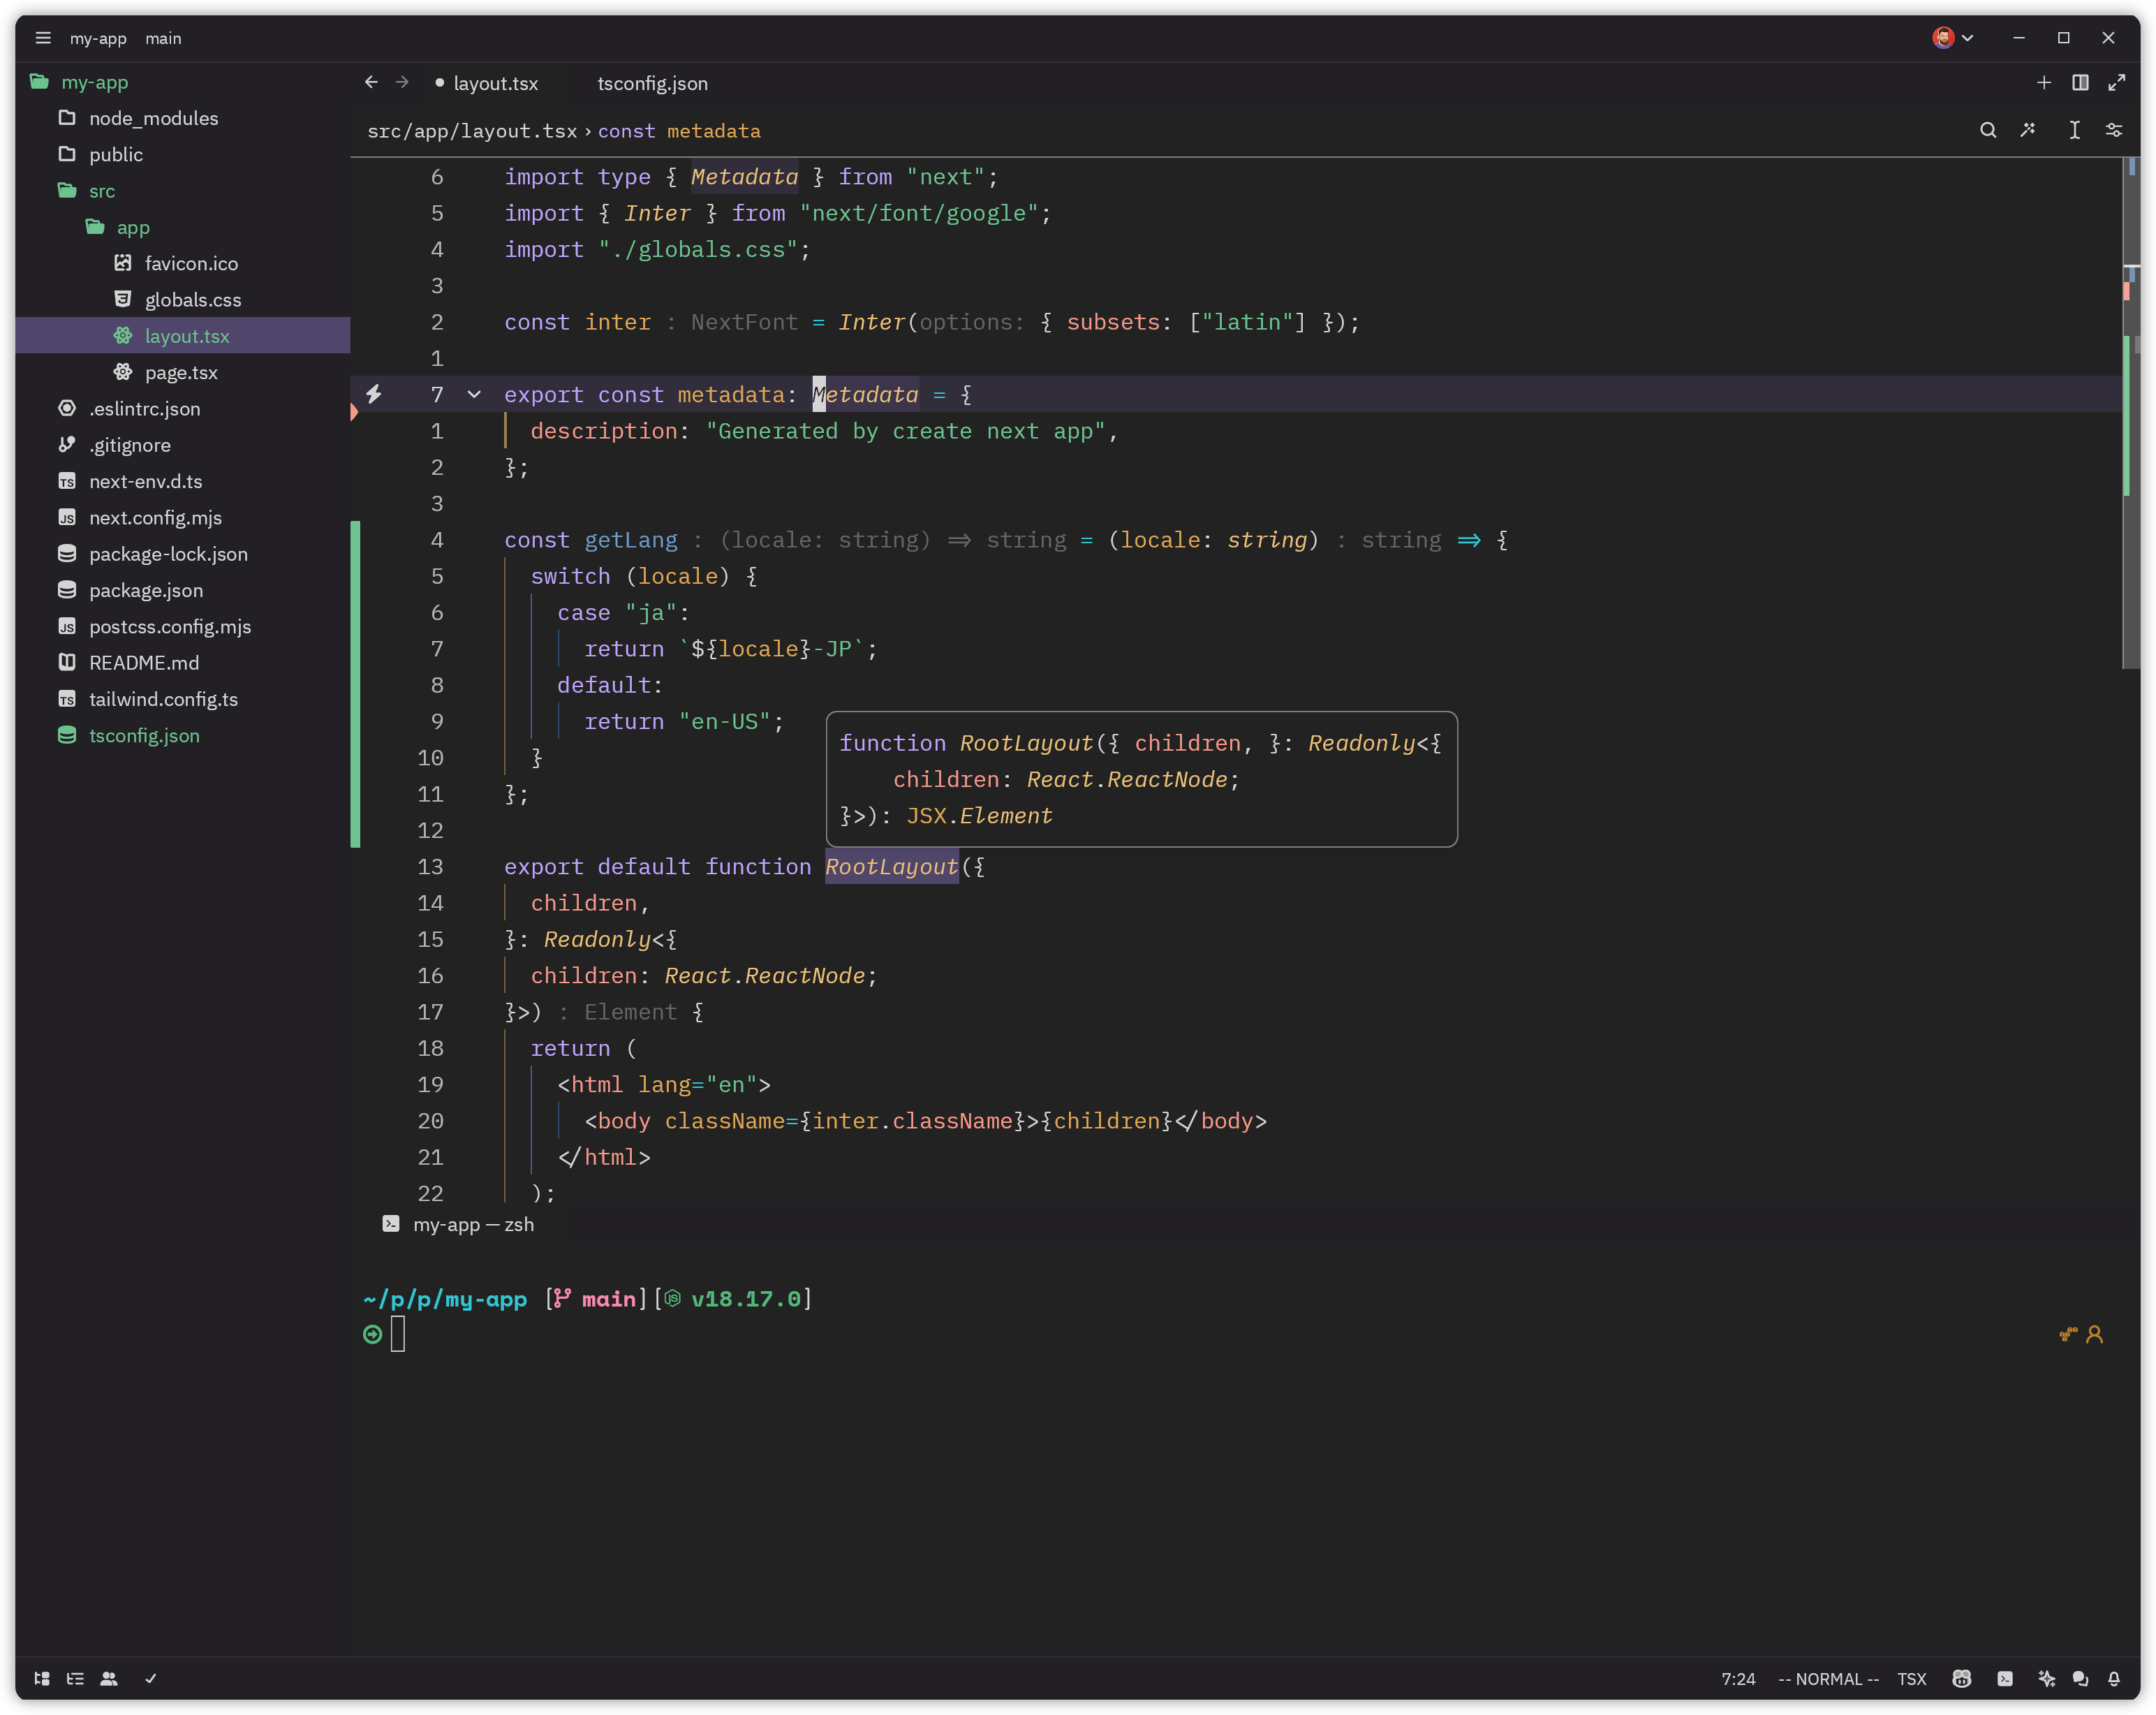Expand the node_modules folder

(138, 118)
